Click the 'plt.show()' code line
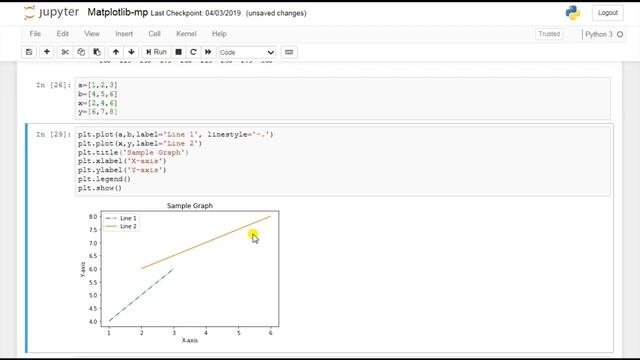The width and height of the screenshot is (640, 360). (100, 188)
